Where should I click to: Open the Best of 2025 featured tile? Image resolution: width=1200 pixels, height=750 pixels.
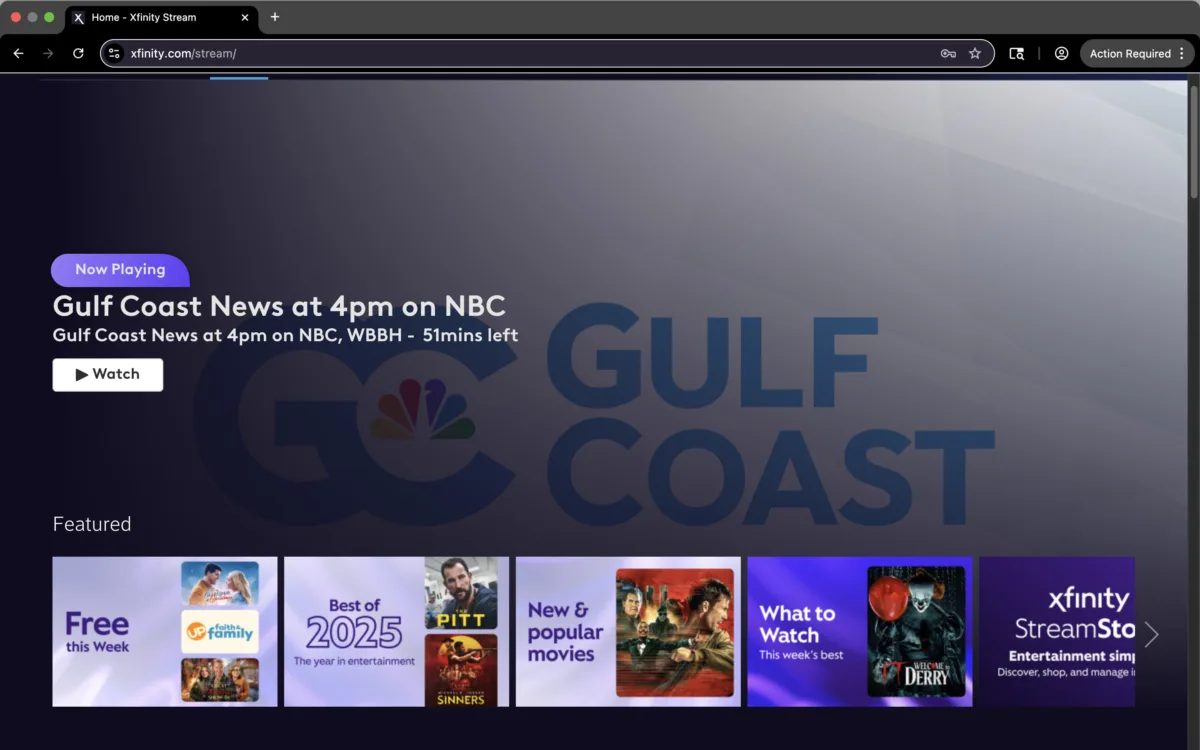point(396,632)
